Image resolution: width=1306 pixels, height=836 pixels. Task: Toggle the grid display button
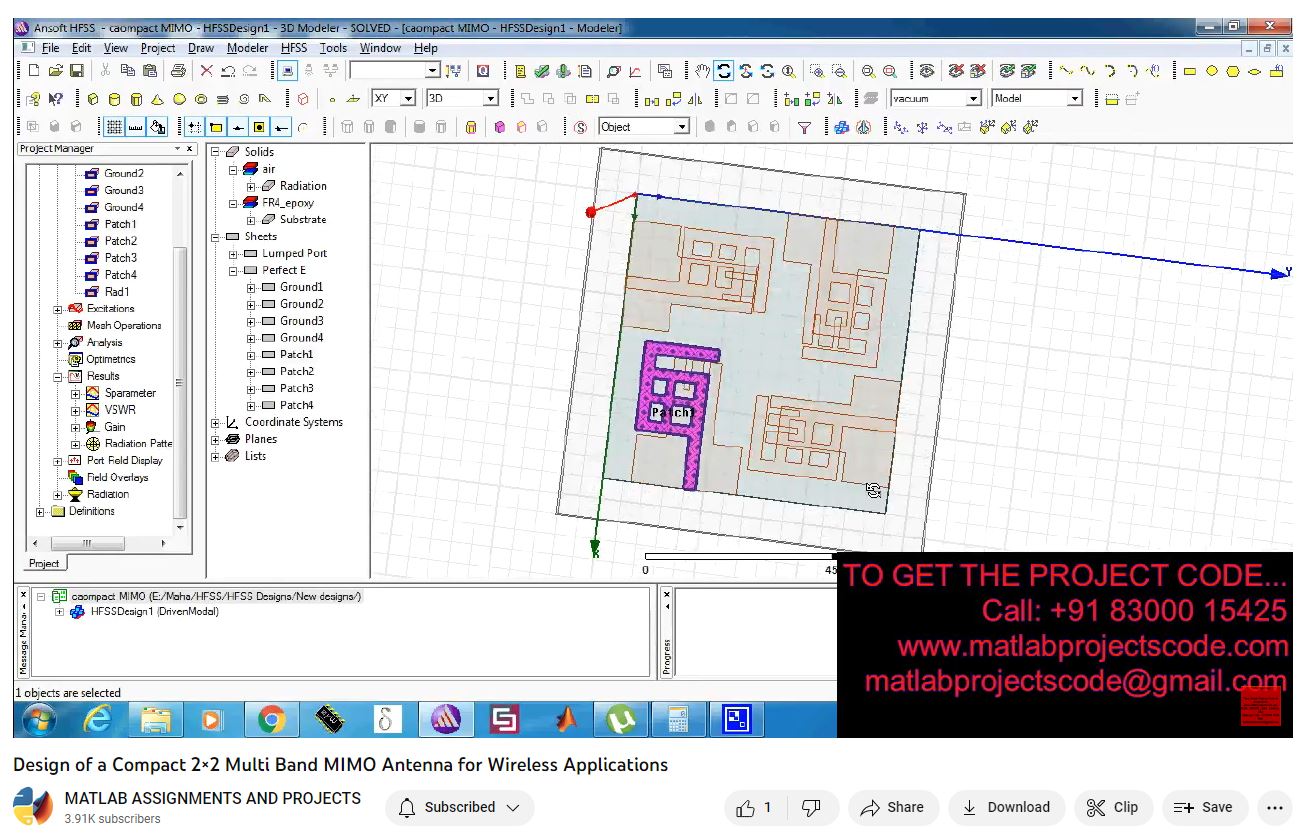click(x=114, y=127)
